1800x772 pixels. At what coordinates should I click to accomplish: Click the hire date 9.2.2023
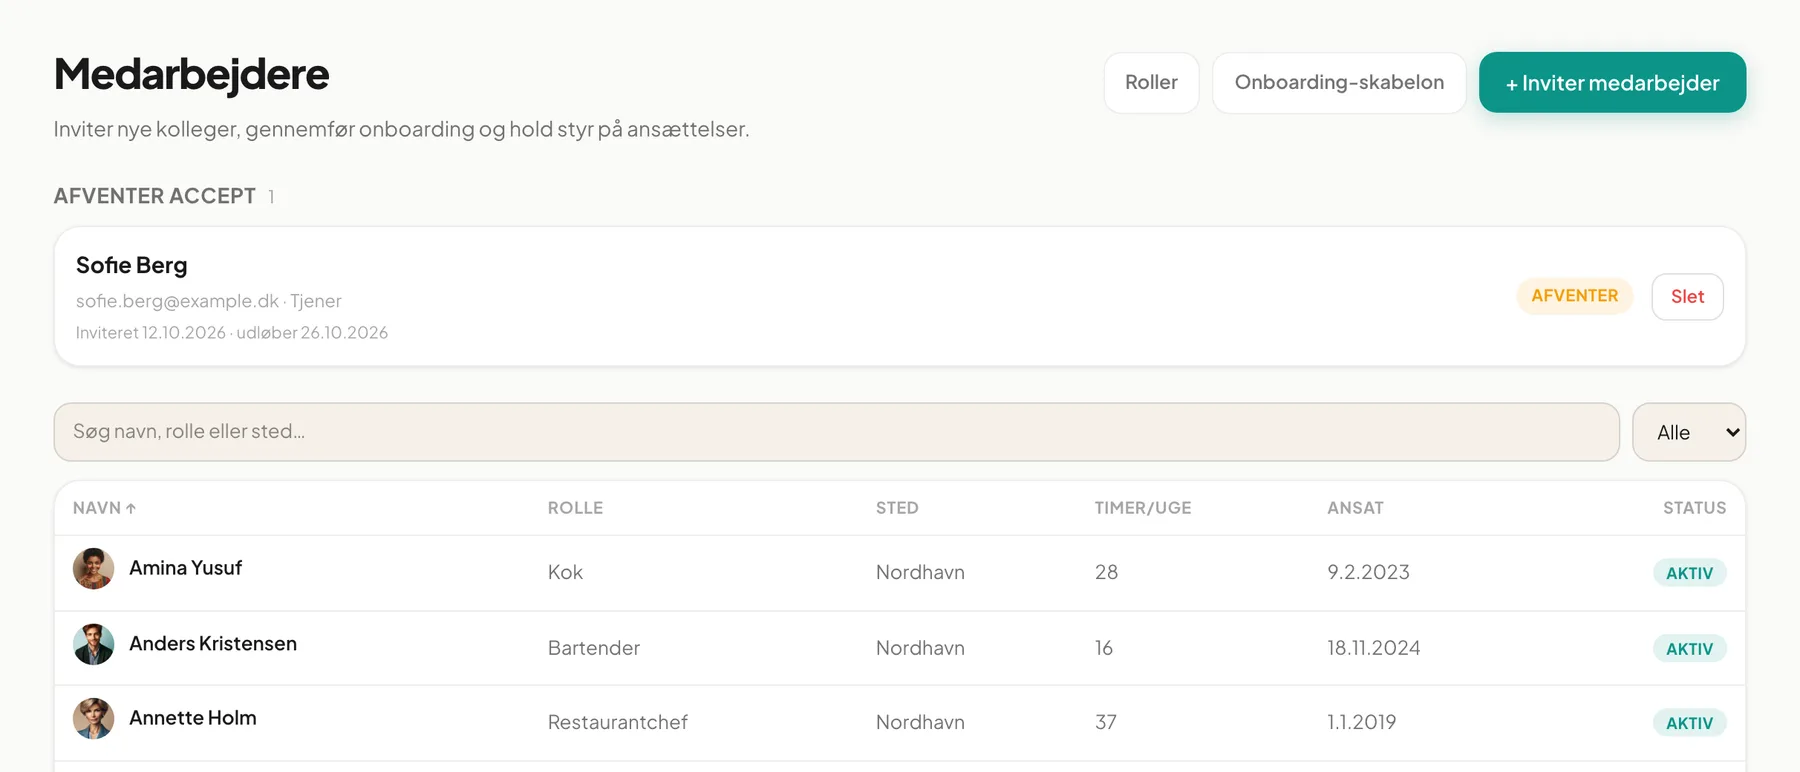click(1368, 572)
